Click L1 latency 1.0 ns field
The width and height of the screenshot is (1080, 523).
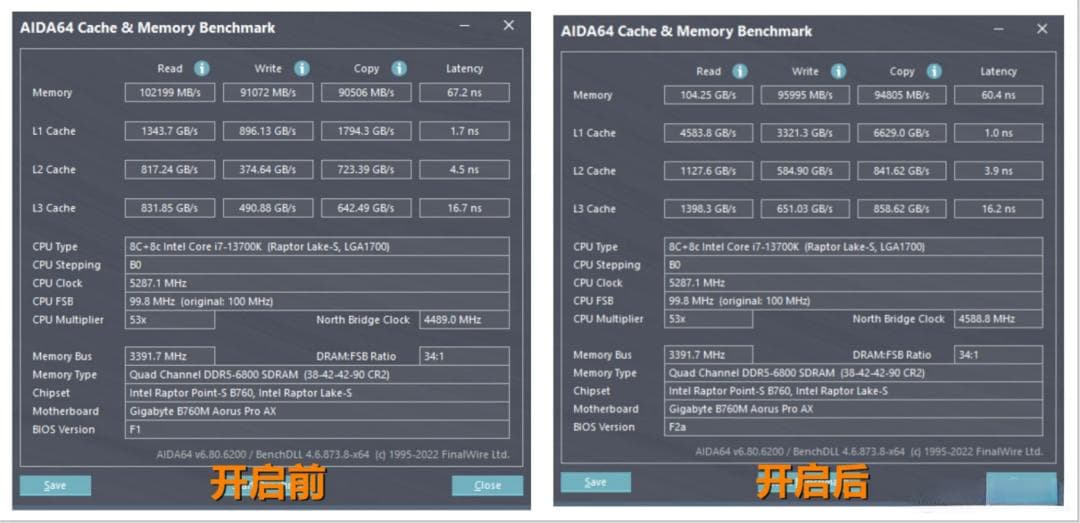coord(998,133)
